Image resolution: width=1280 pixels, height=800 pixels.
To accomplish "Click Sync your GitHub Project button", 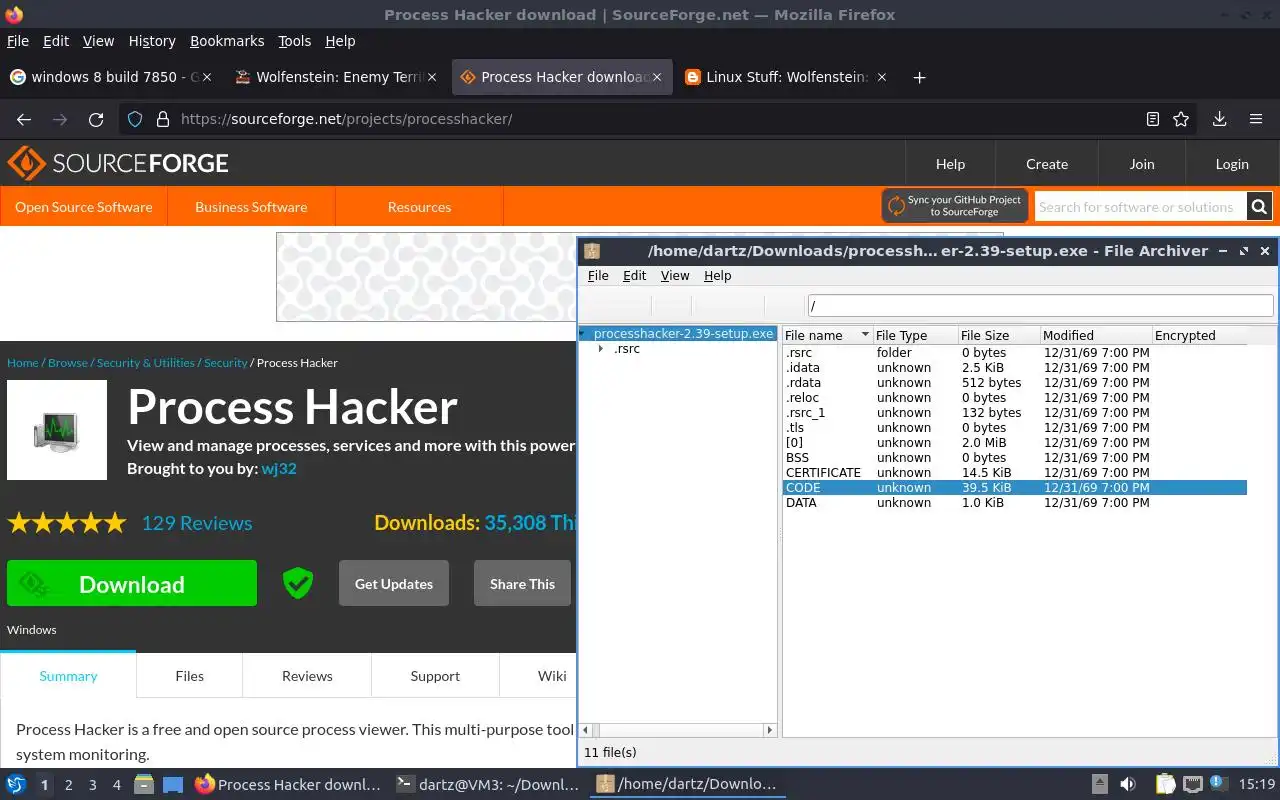I will tap(955, 205).
